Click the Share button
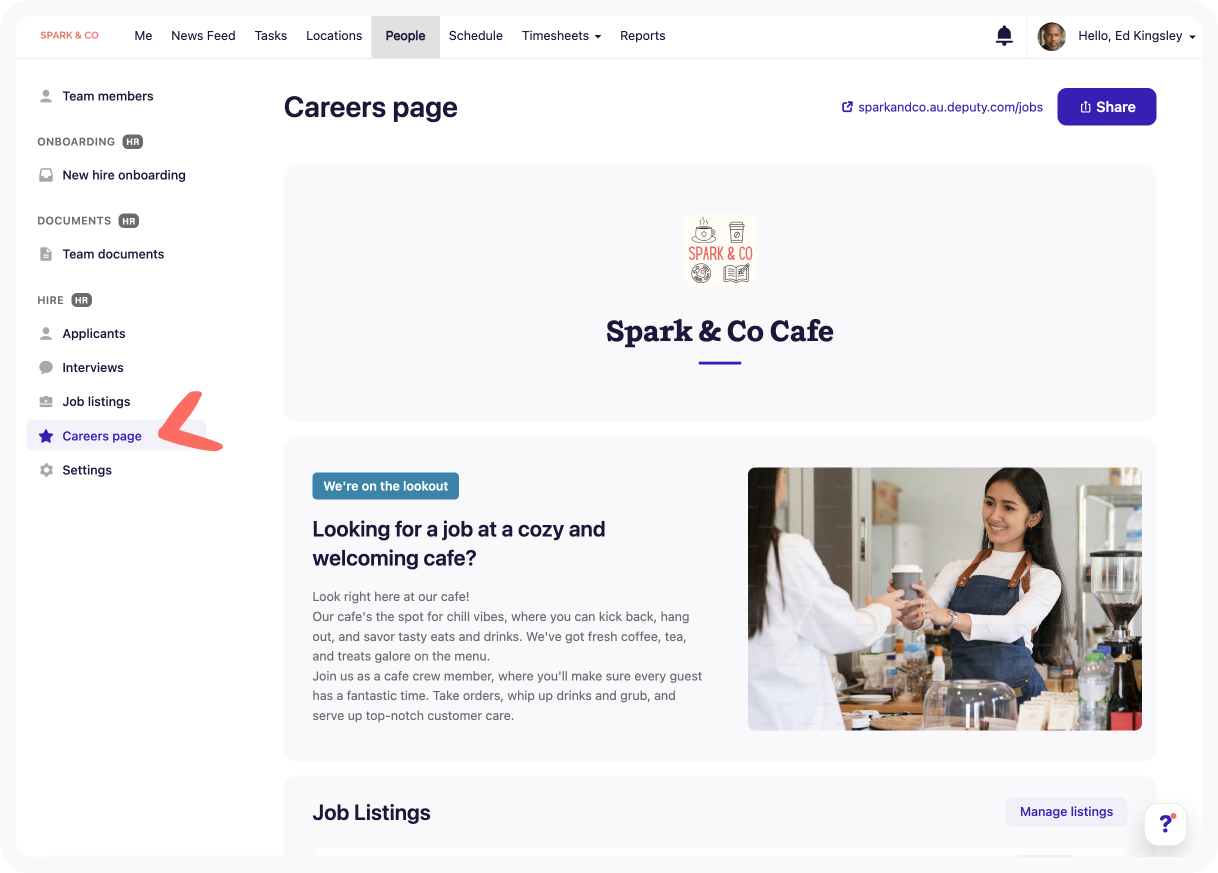1218x873 pixels. pyautogui.click(x=1106, y=107)
